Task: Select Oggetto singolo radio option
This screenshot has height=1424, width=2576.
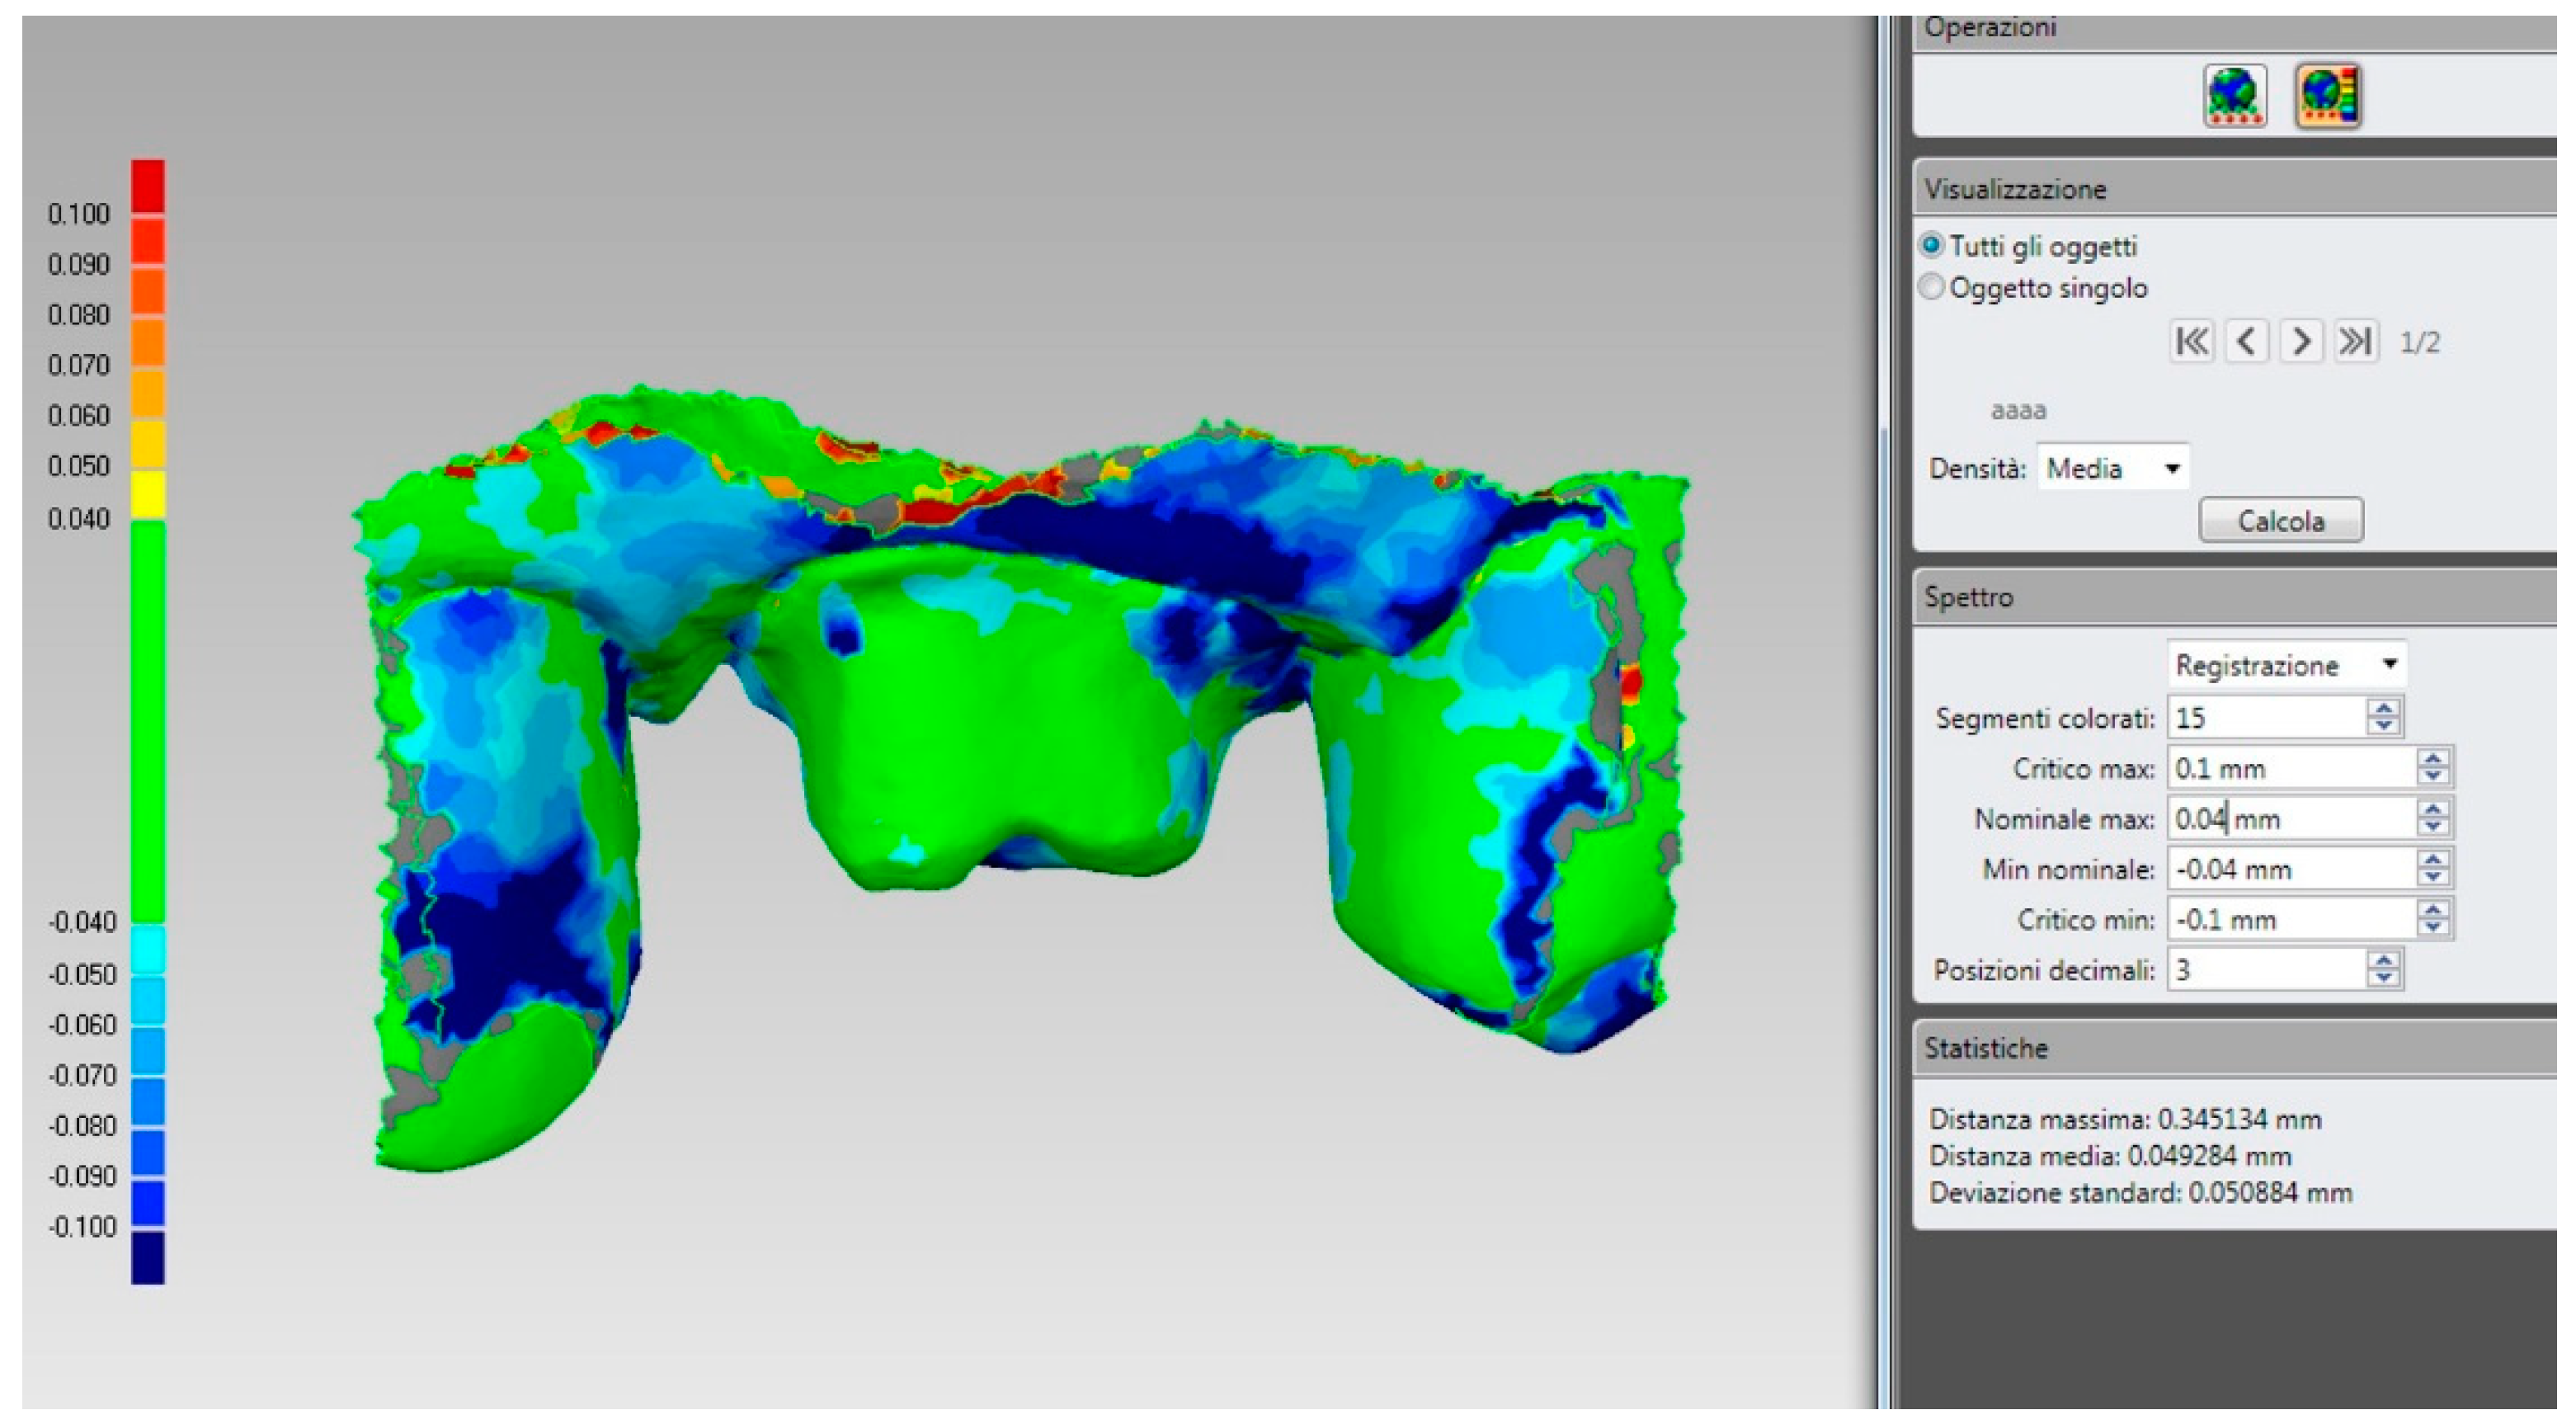Action: pyautogui.click(x=1932, y=288)
